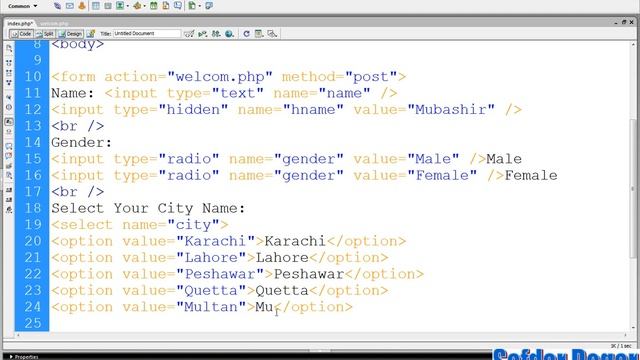Click the Title input field
This screenshot has height=360, width=640.
(147, 33)
